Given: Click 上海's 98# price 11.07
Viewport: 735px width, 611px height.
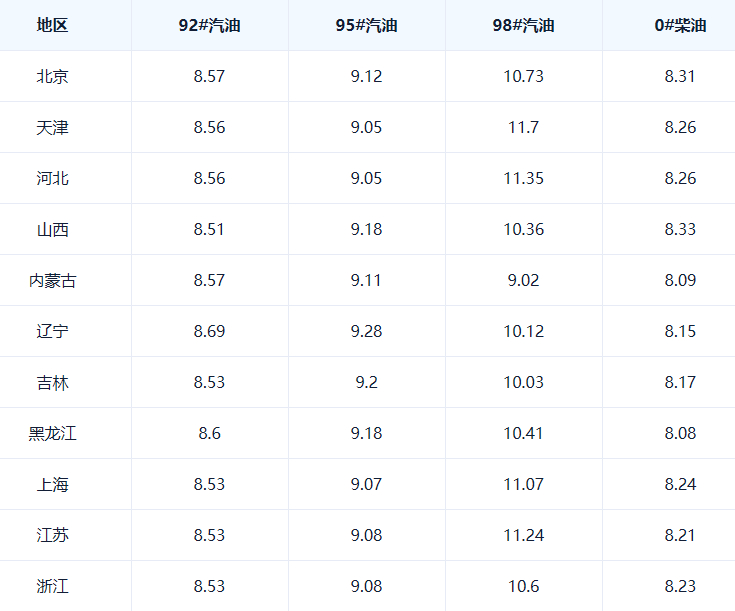Looking at the screenshot, I should pos(523,484).
